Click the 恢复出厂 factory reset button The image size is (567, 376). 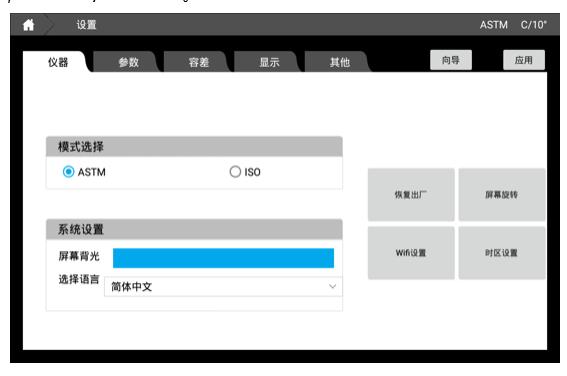pos(411,195)
